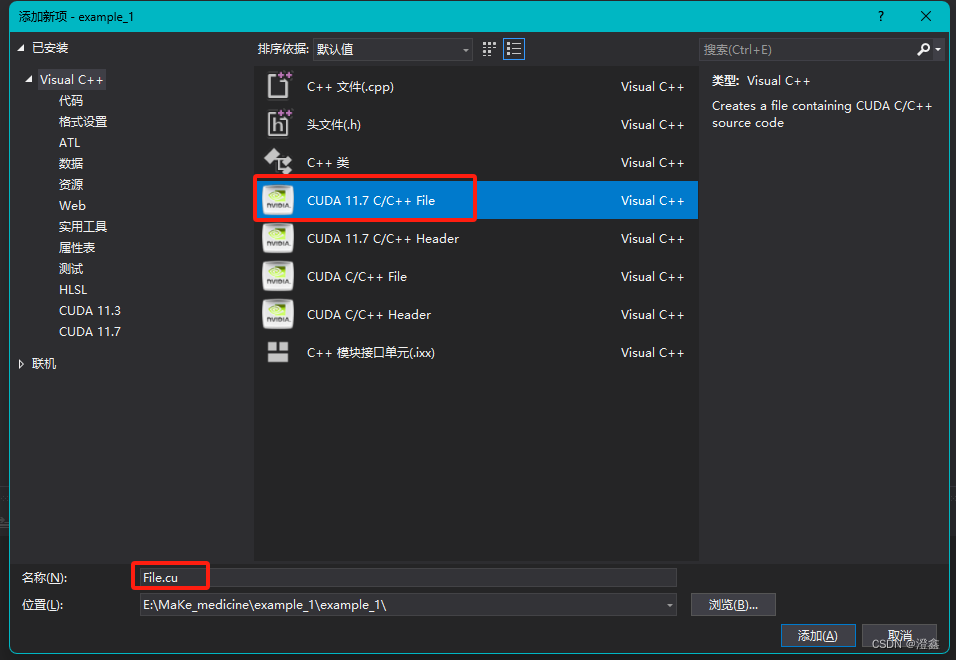Click the 浏览(B) browse button
Viewport: 956px width, 660px height.
tap(731, 604)
